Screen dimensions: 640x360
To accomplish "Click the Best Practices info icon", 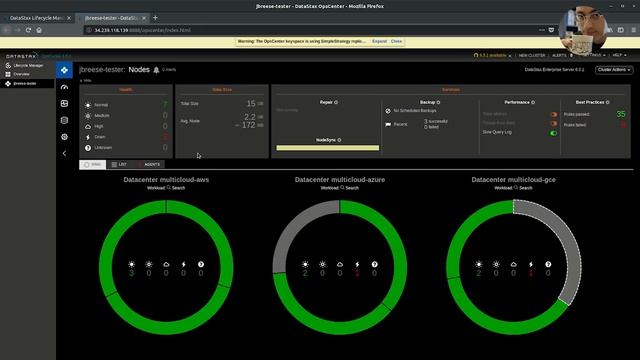I will [607, 102].
